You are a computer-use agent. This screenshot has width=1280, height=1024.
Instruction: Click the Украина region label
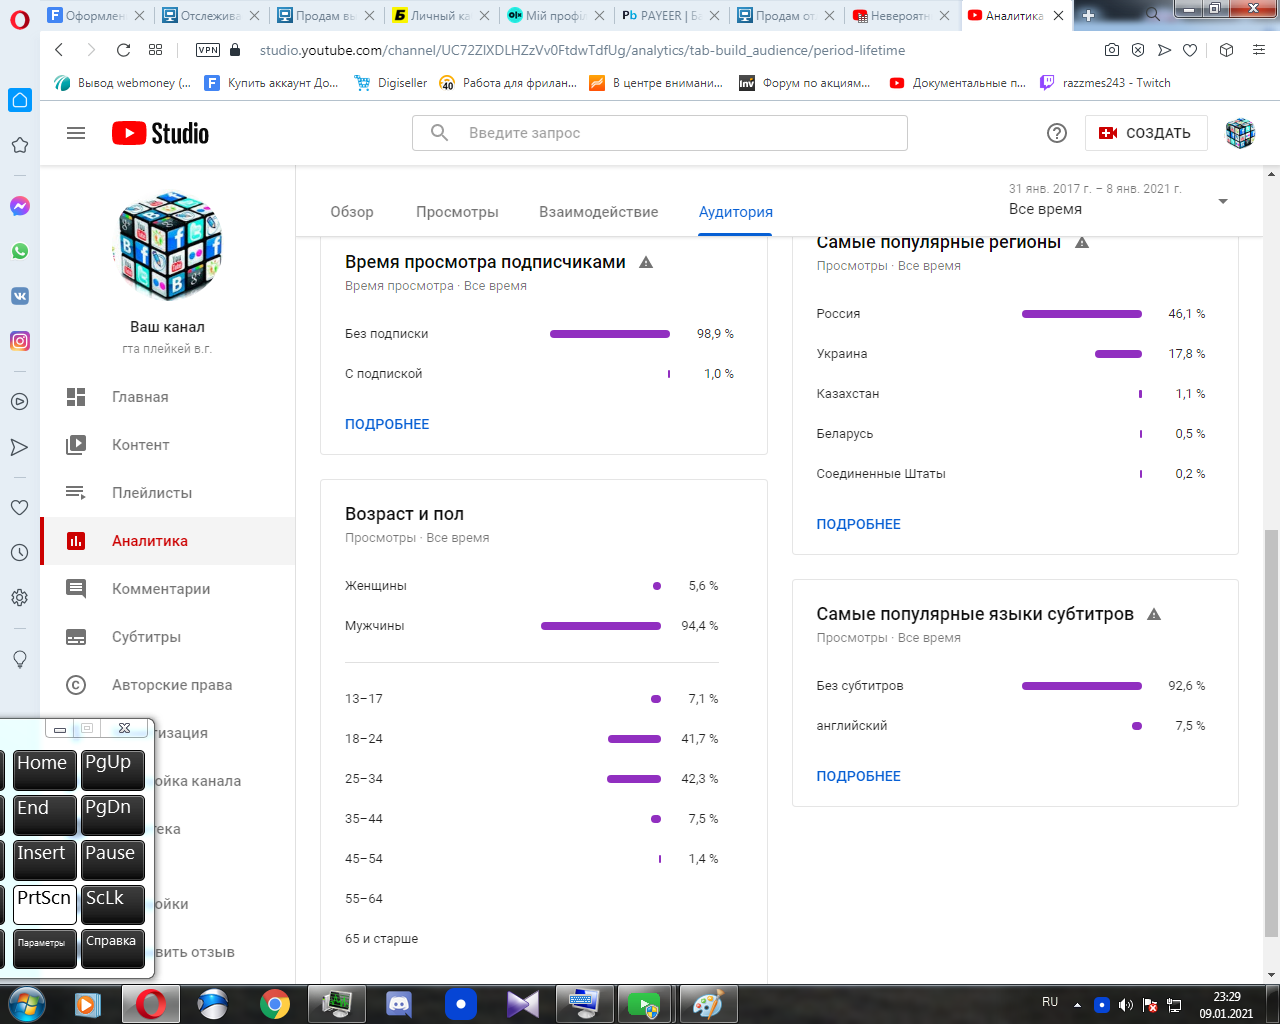(842, 354)
